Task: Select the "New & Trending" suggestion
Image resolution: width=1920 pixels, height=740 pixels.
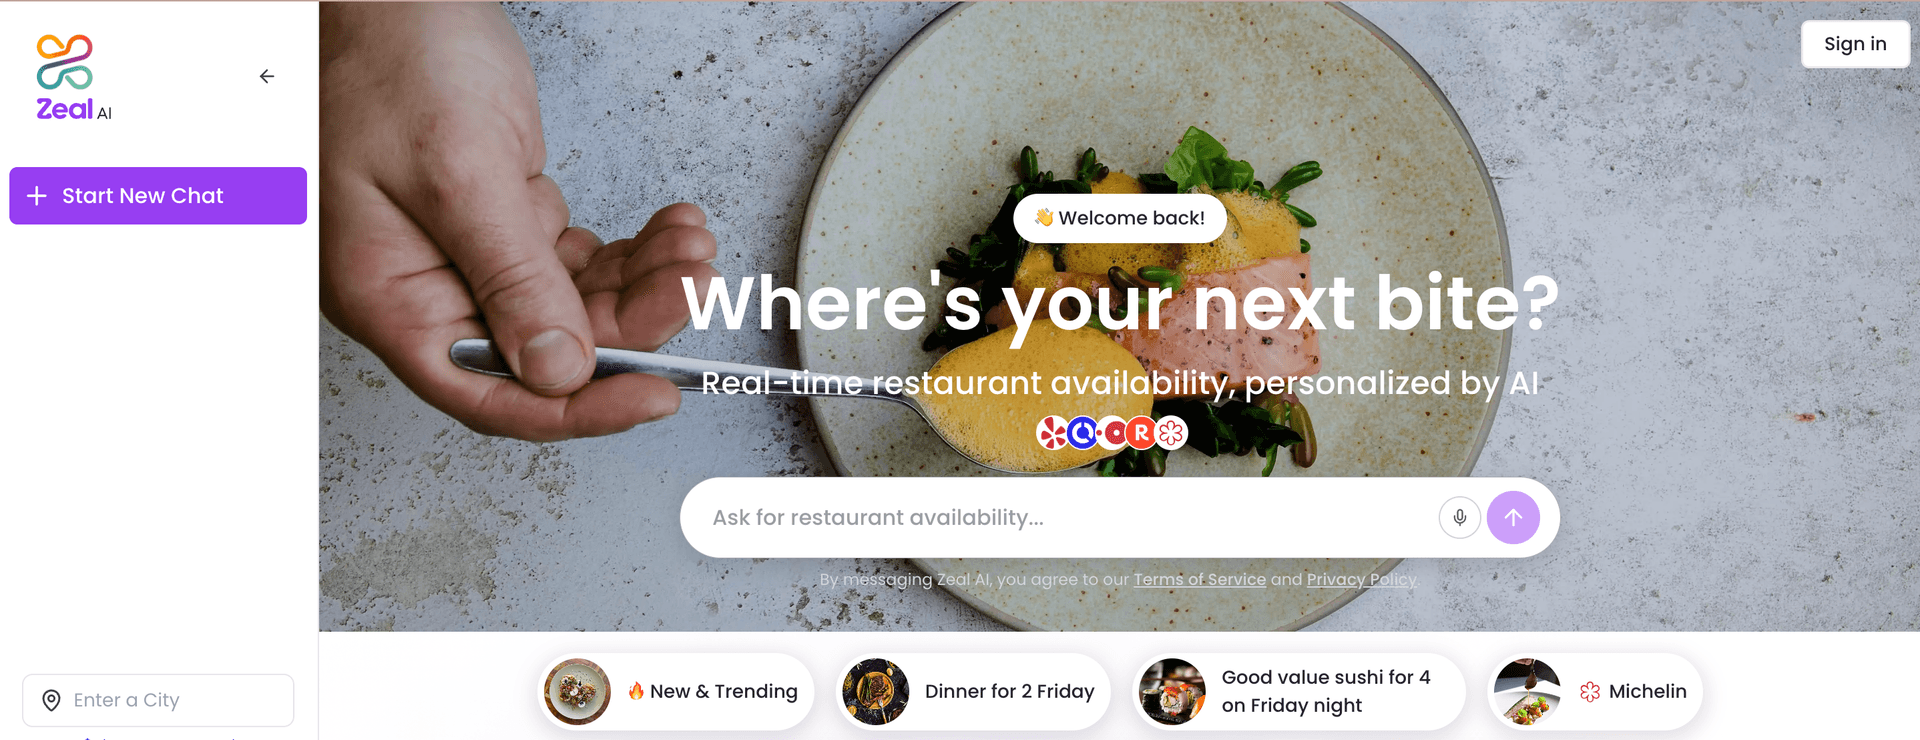Action: [x=675, y=691]
